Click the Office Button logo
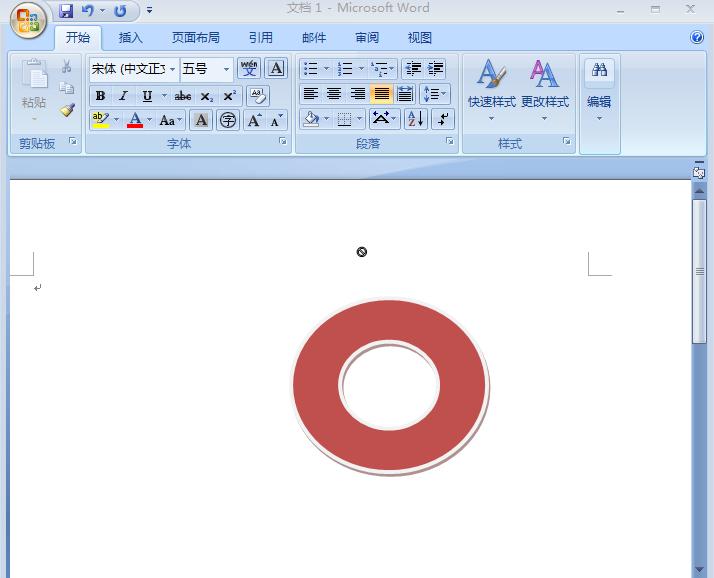 (x=27, y=21)
